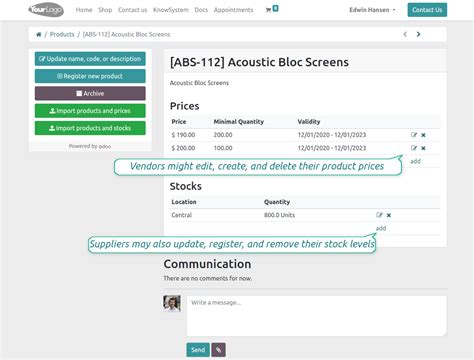Click add link under Stocks table

[381, 228]
